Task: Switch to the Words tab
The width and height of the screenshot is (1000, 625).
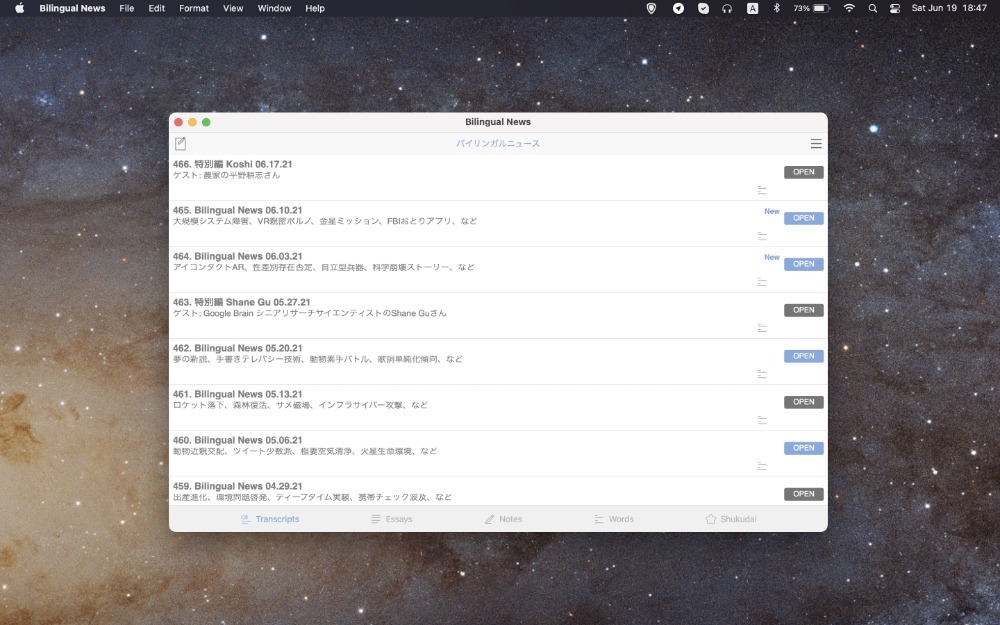Action: tap(614, 519)
